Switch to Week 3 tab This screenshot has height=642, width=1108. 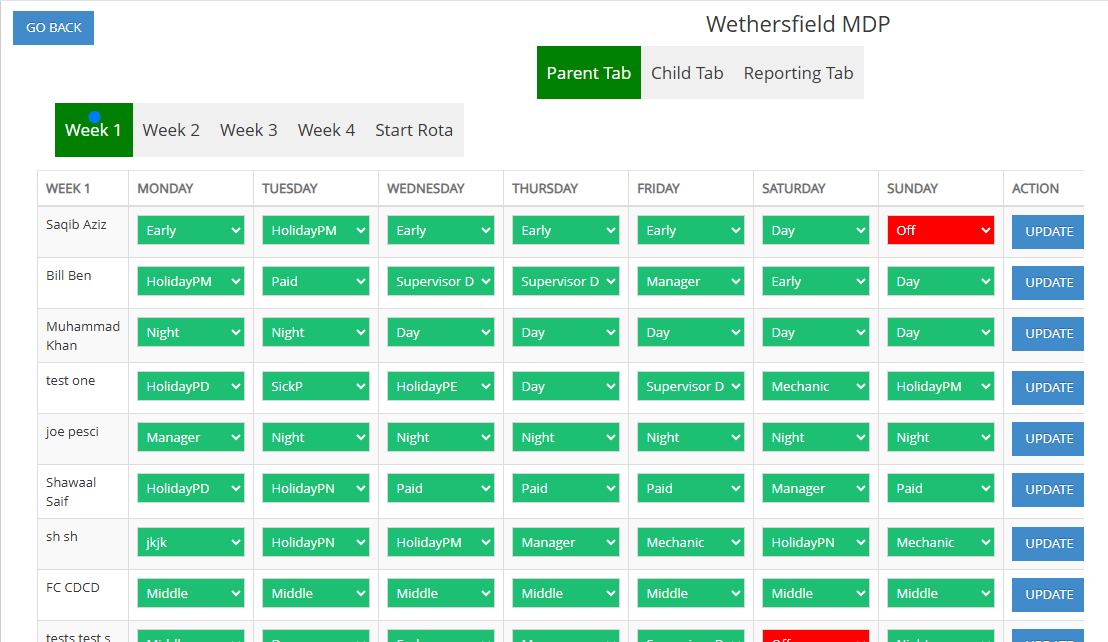[249, 130]
